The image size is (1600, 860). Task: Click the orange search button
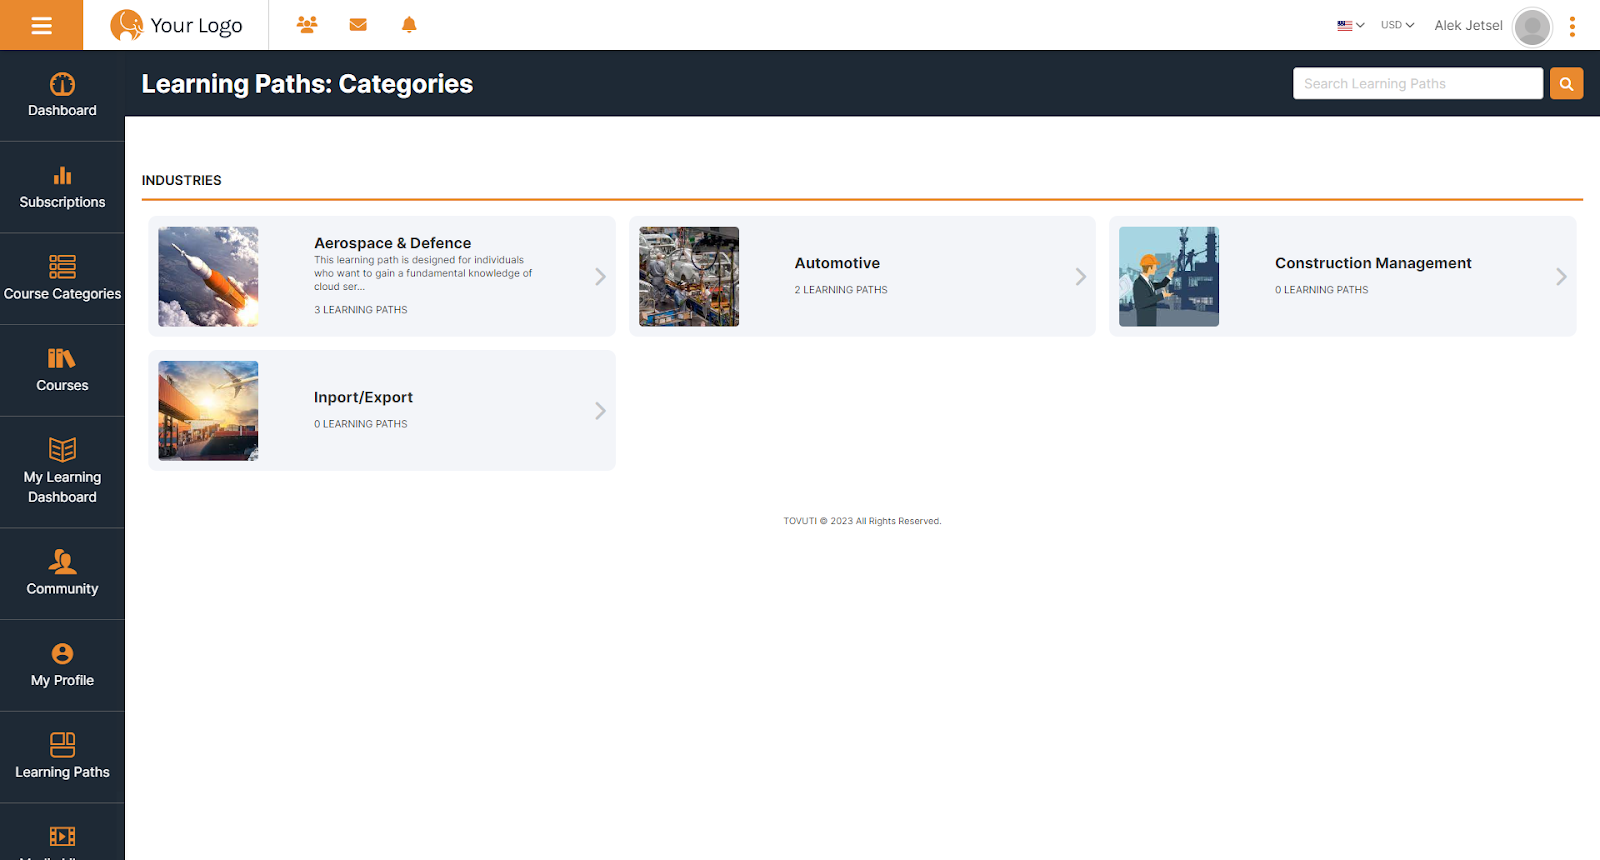point(1566,84)
